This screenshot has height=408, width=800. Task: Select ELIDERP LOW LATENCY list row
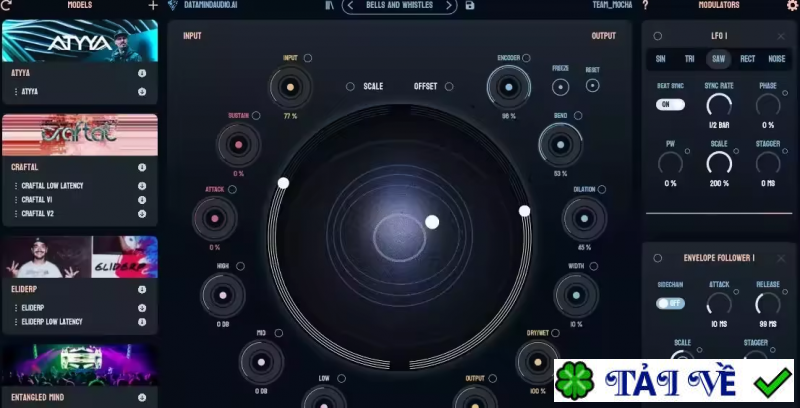[x=80, y=322]
